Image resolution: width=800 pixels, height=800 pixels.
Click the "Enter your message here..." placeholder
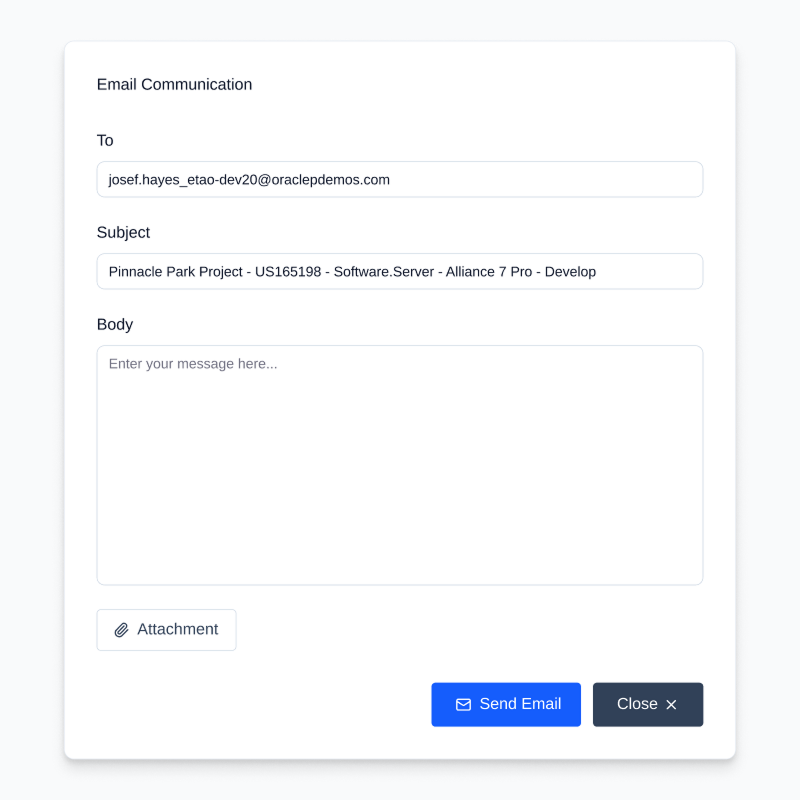tap(193, 364)
